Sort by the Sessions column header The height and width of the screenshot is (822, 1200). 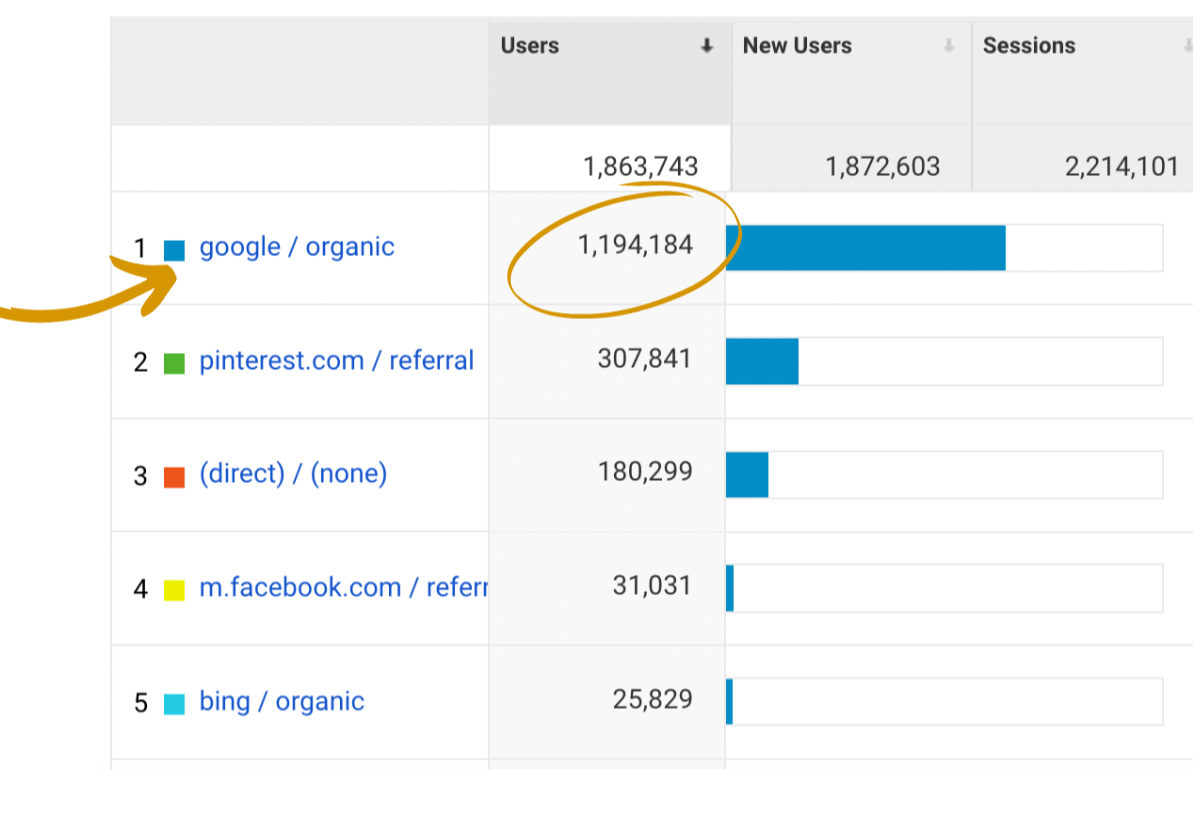(x=1029, y=46)
